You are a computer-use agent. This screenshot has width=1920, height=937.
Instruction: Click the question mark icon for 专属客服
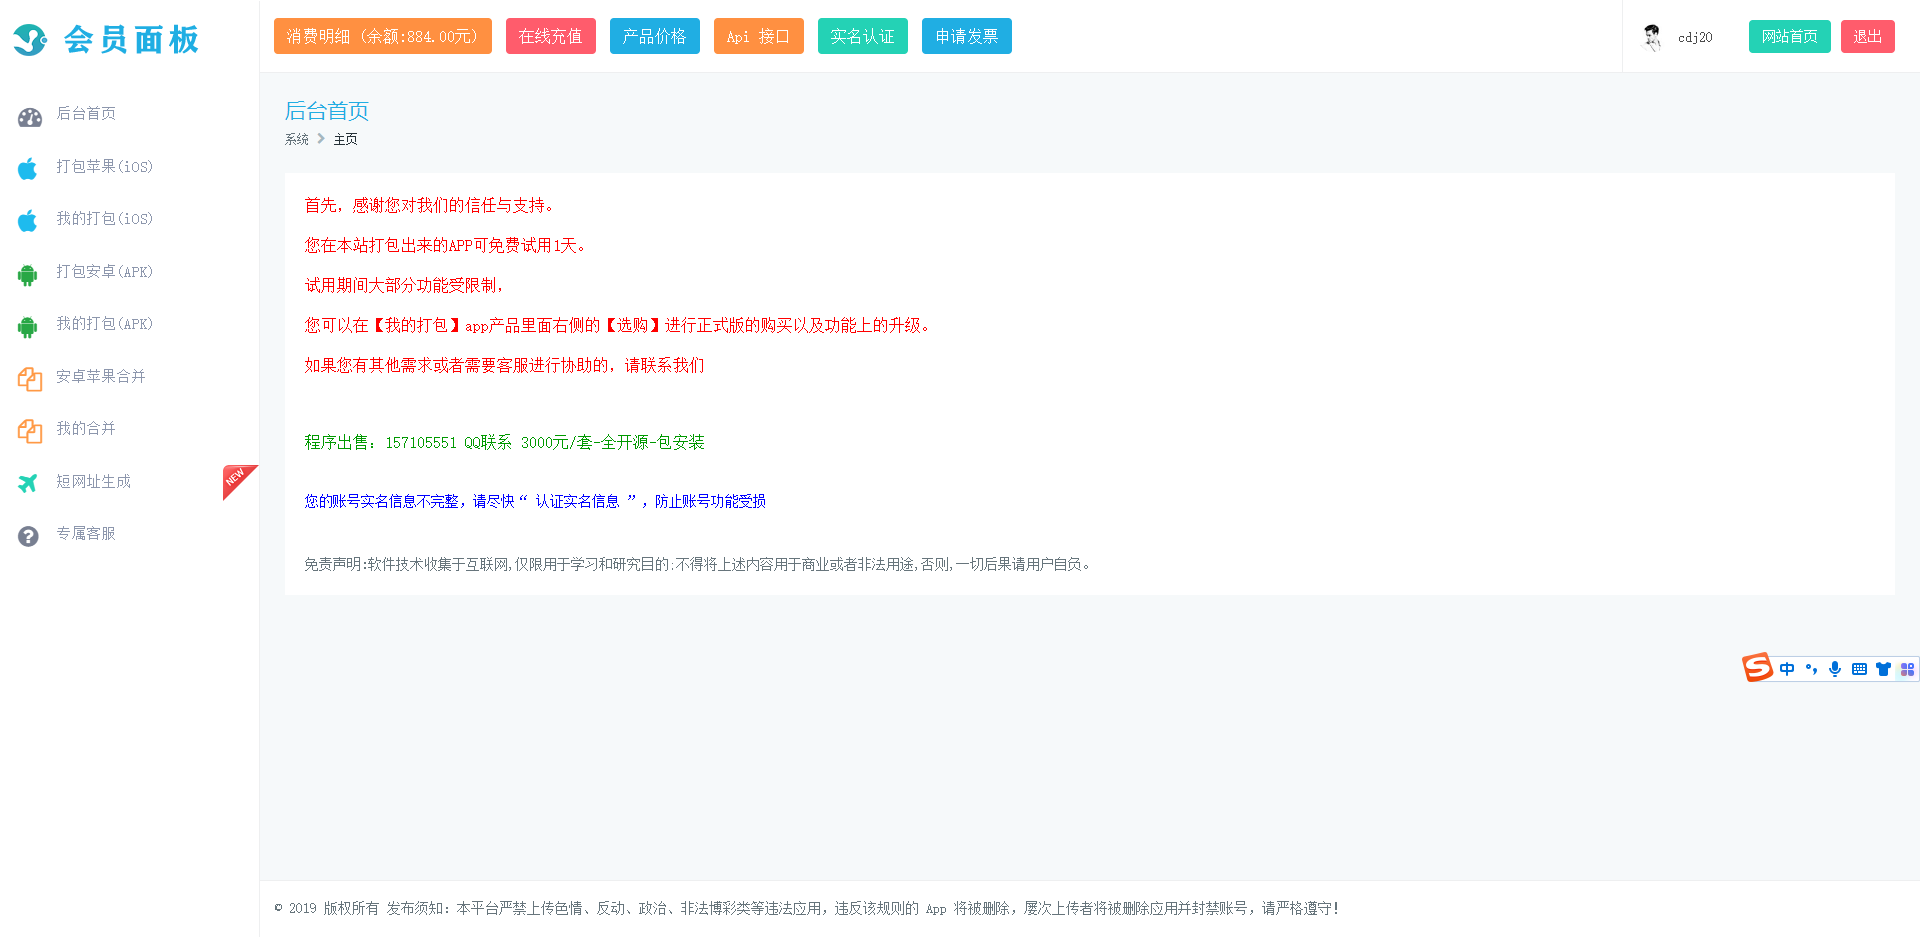point(28,536)
